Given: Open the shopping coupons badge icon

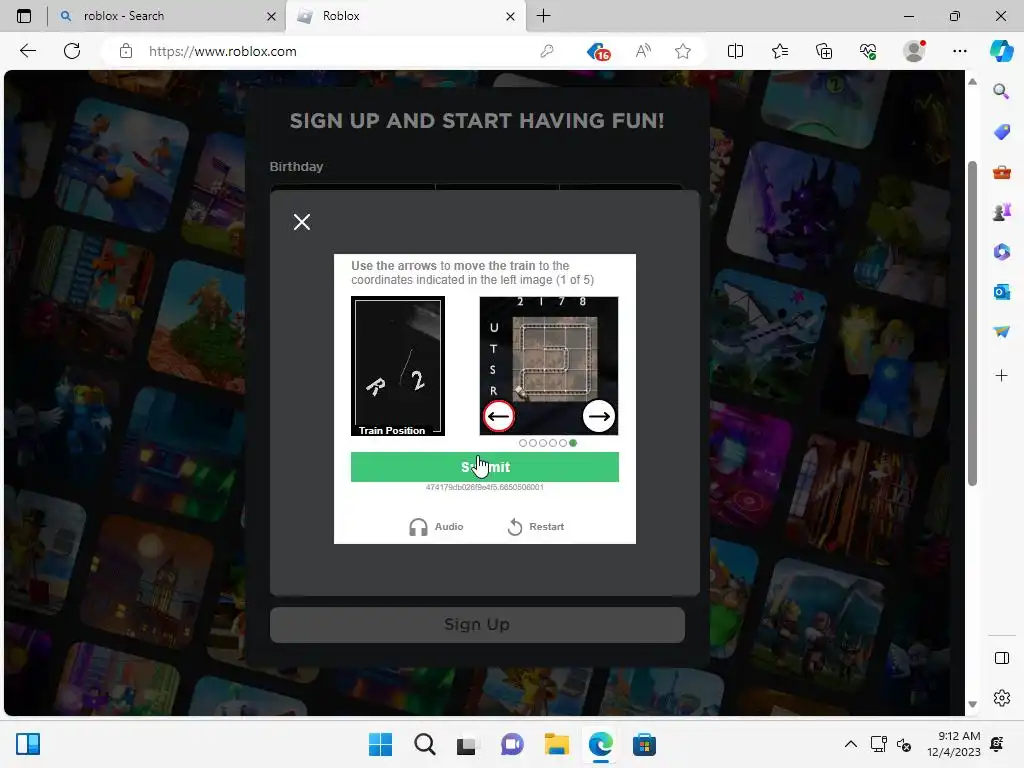Looking at the screenshot, I should (x=598, y=51).
